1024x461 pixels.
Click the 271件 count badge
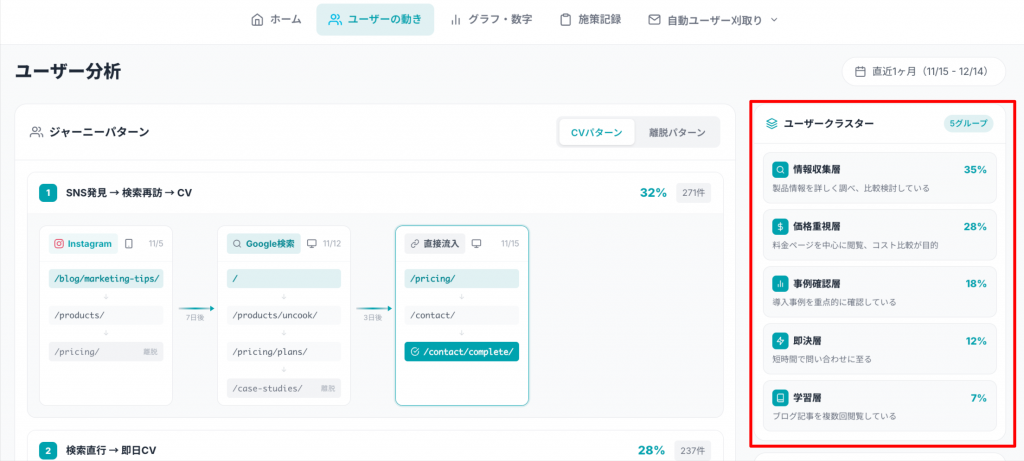pos(693,193)
